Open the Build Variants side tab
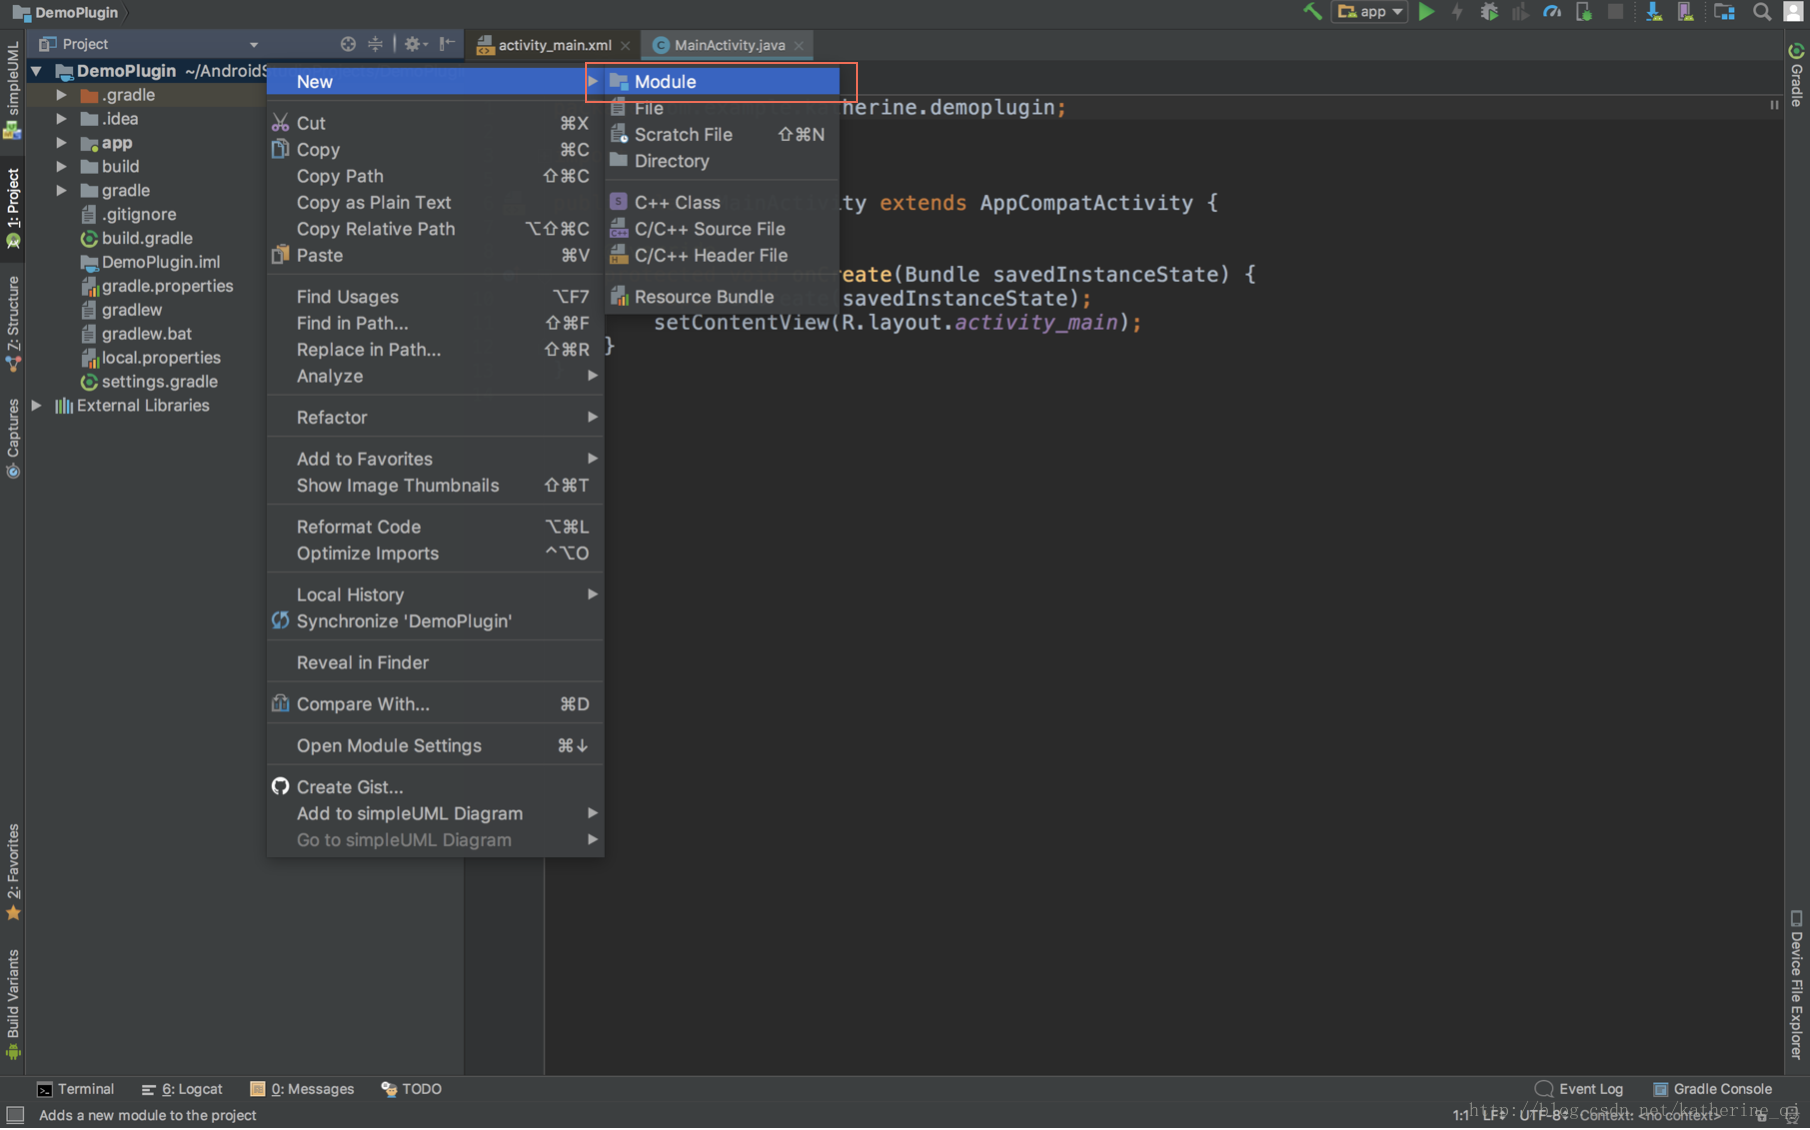 tap(13, 1004)
